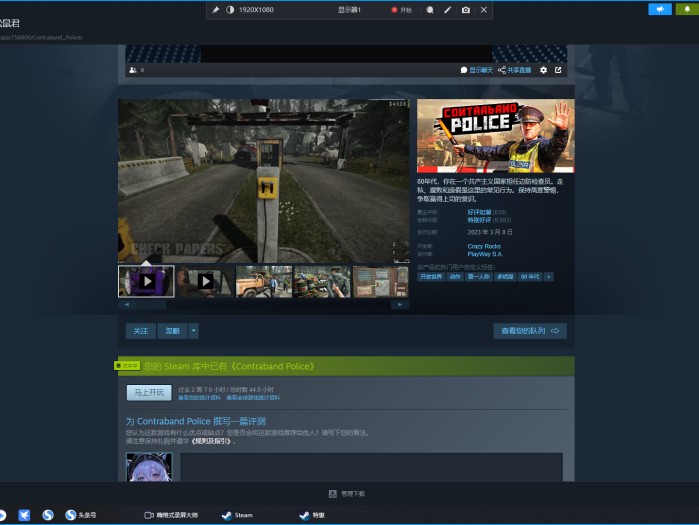Image resolution: width=699 pixels, height=525 pixels.
Task: Click the plus button to add tags
Action: (549, 277)
